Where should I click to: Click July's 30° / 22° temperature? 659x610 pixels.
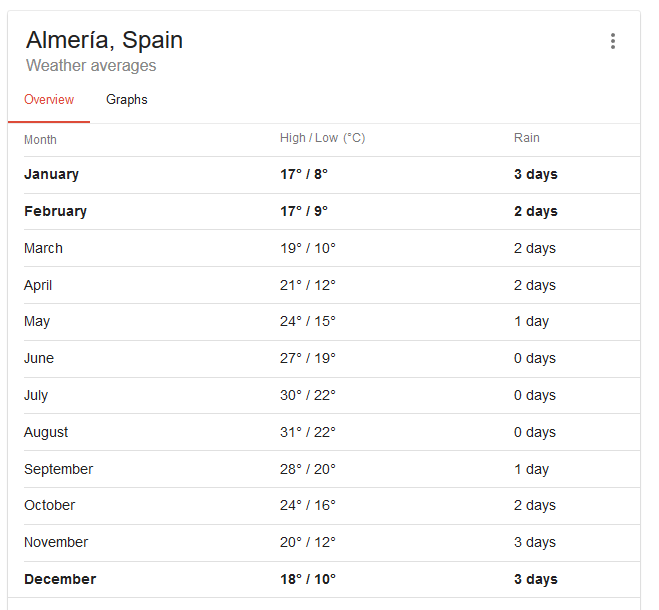click(308, 395)
